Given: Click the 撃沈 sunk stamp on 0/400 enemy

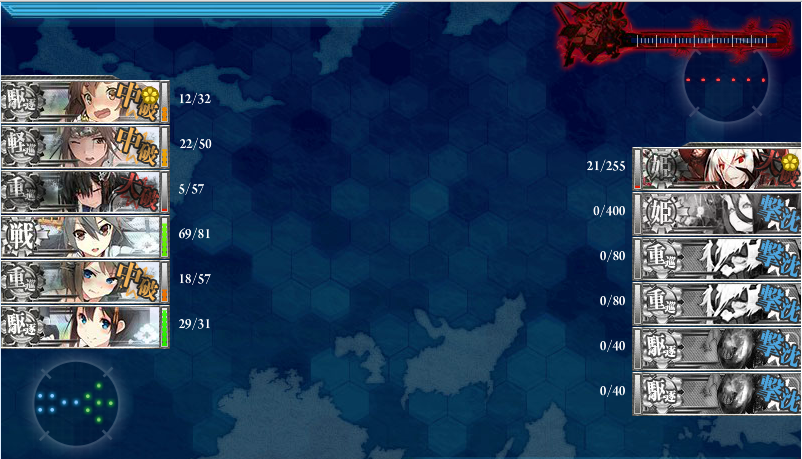Looking at the screenshot, I should [778, 214].
